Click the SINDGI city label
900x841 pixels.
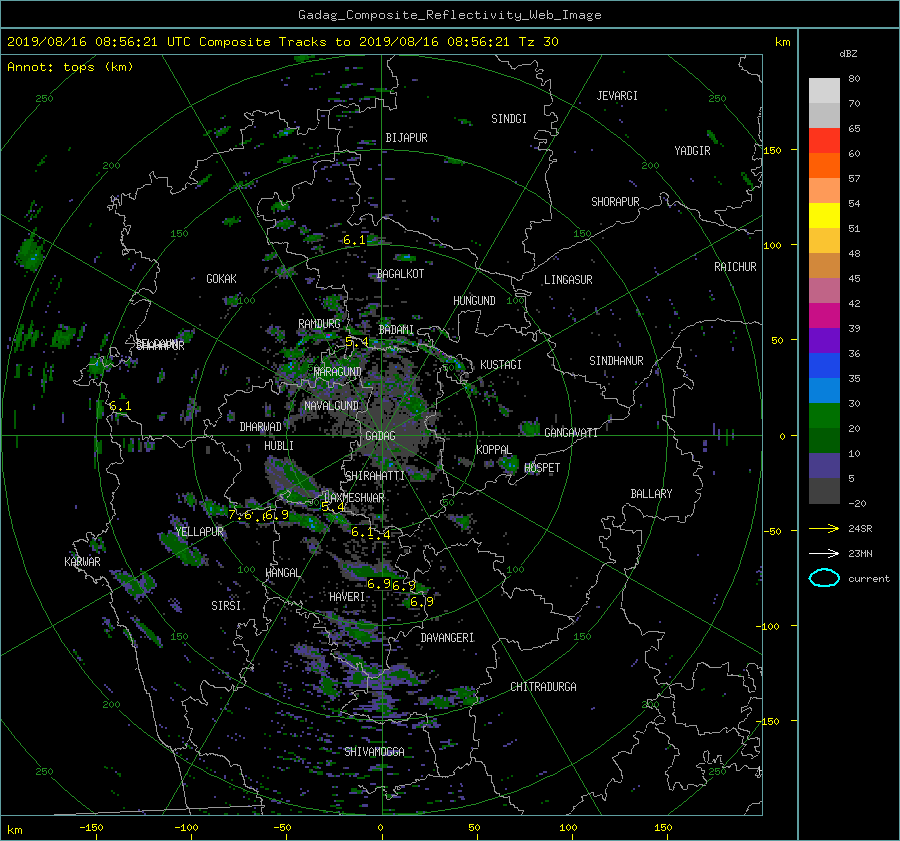point(509,119)
